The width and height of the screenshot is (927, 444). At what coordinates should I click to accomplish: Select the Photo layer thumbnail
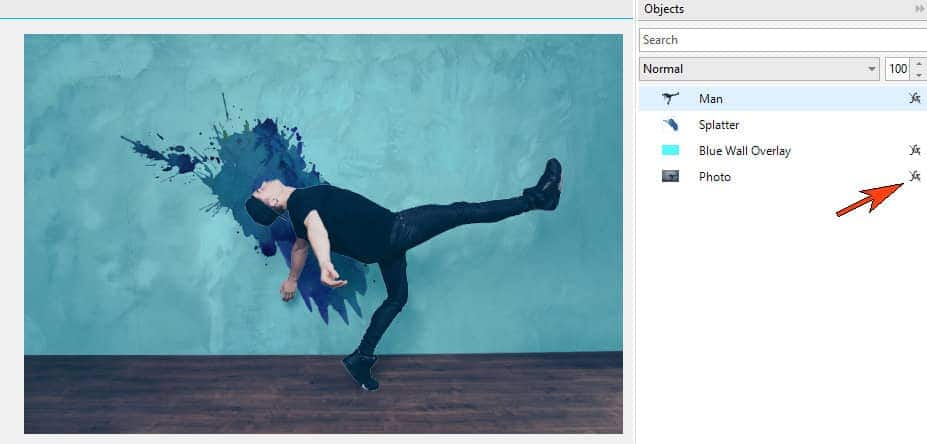[x=670, y=176]
